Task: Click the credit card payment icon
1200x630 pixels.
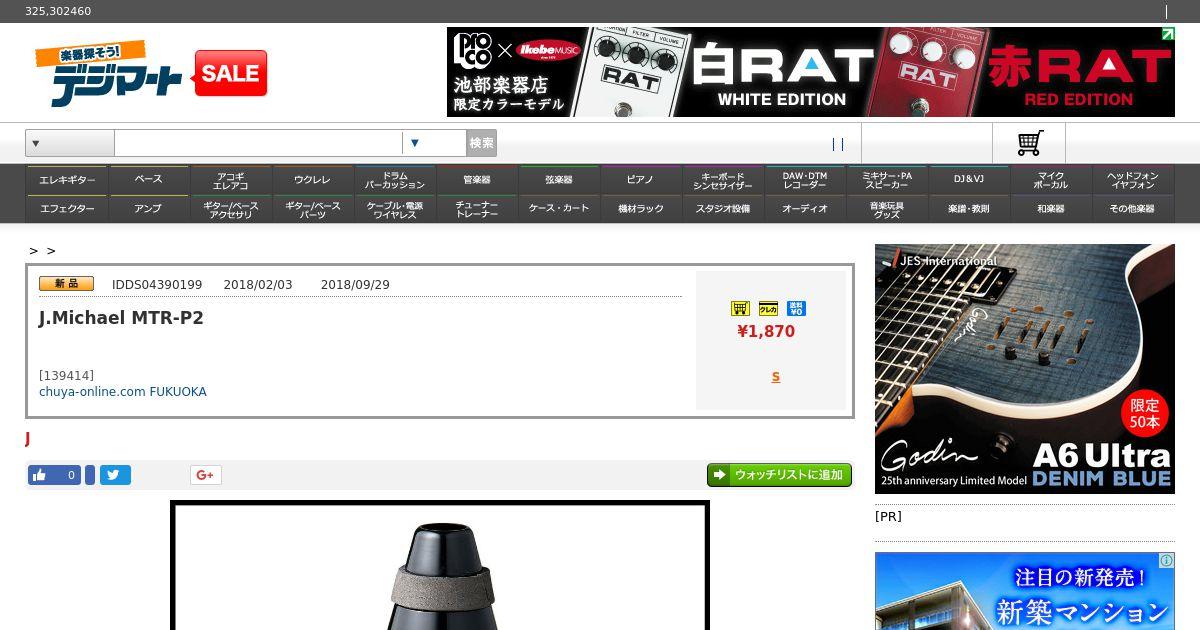Action: 768,308
